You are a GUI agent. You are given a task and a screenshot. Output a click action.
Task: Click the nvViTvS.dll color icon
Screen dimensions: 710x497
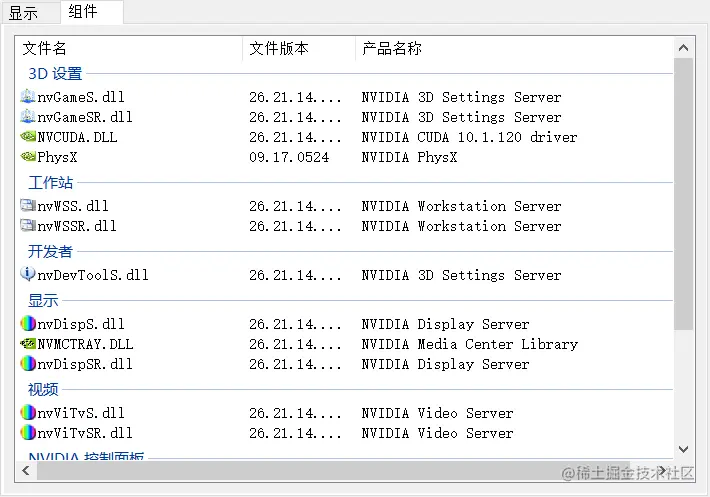click(x=28, y=412)
